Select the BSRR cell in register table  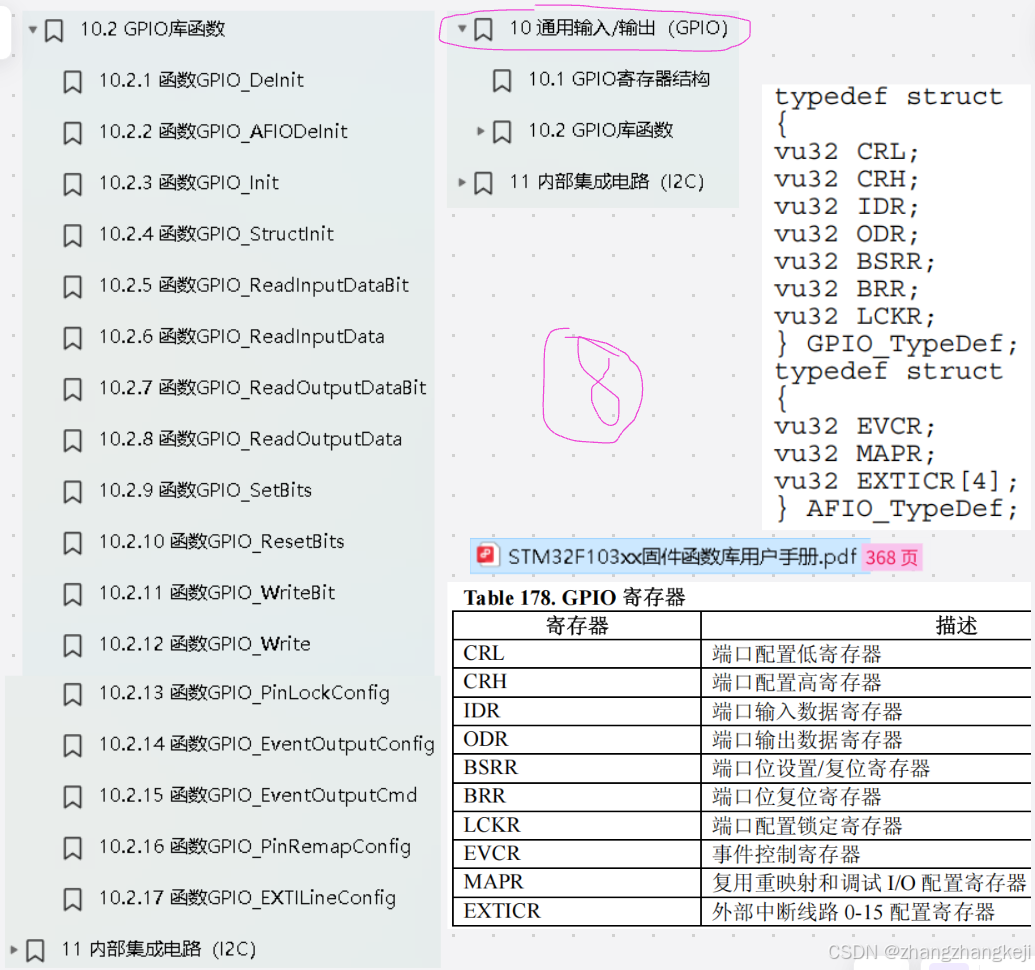pyautogui.click(x=576, y=767)
